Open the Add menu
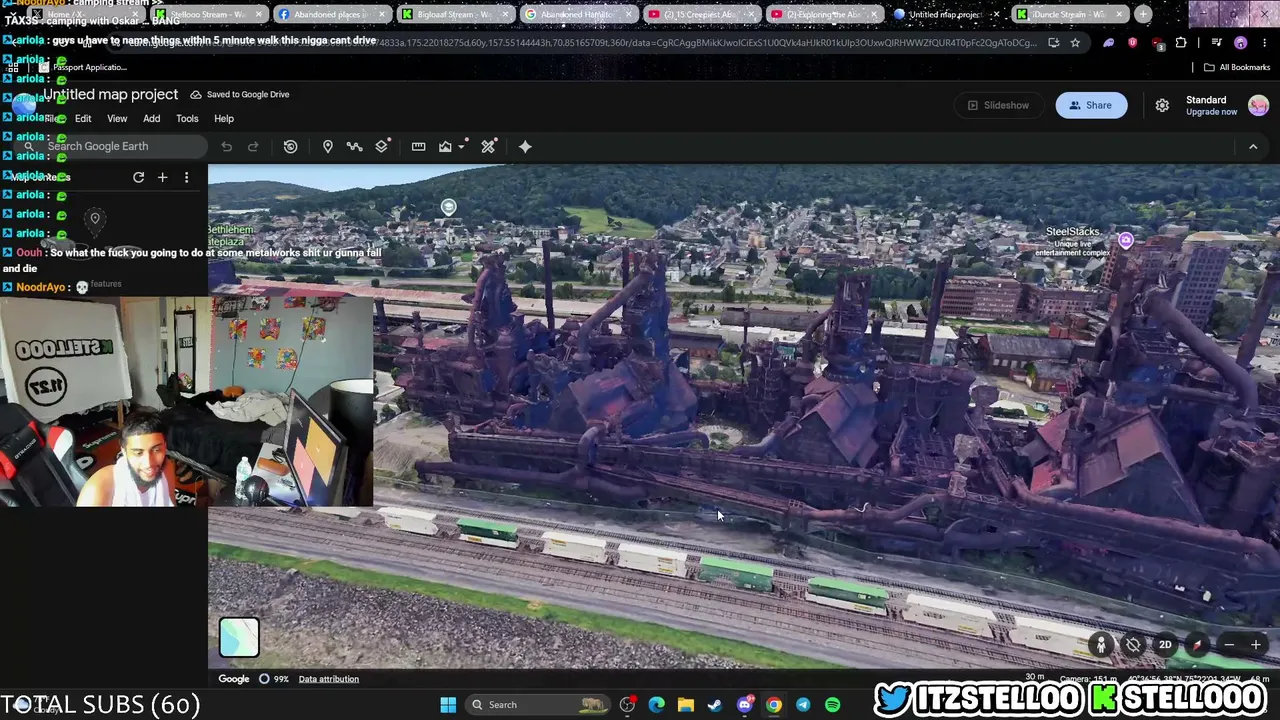 point(151,119)
